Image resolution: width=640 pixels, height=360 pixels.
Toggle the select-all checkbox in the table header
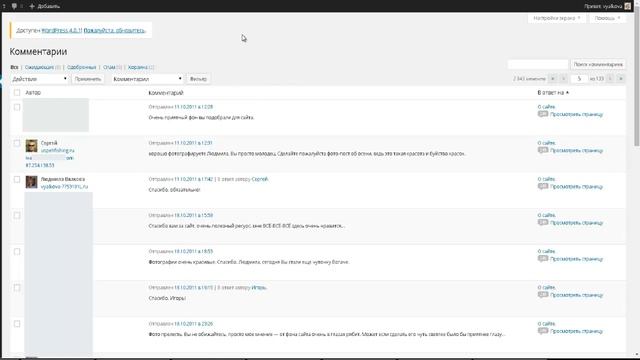pos(17,93)
